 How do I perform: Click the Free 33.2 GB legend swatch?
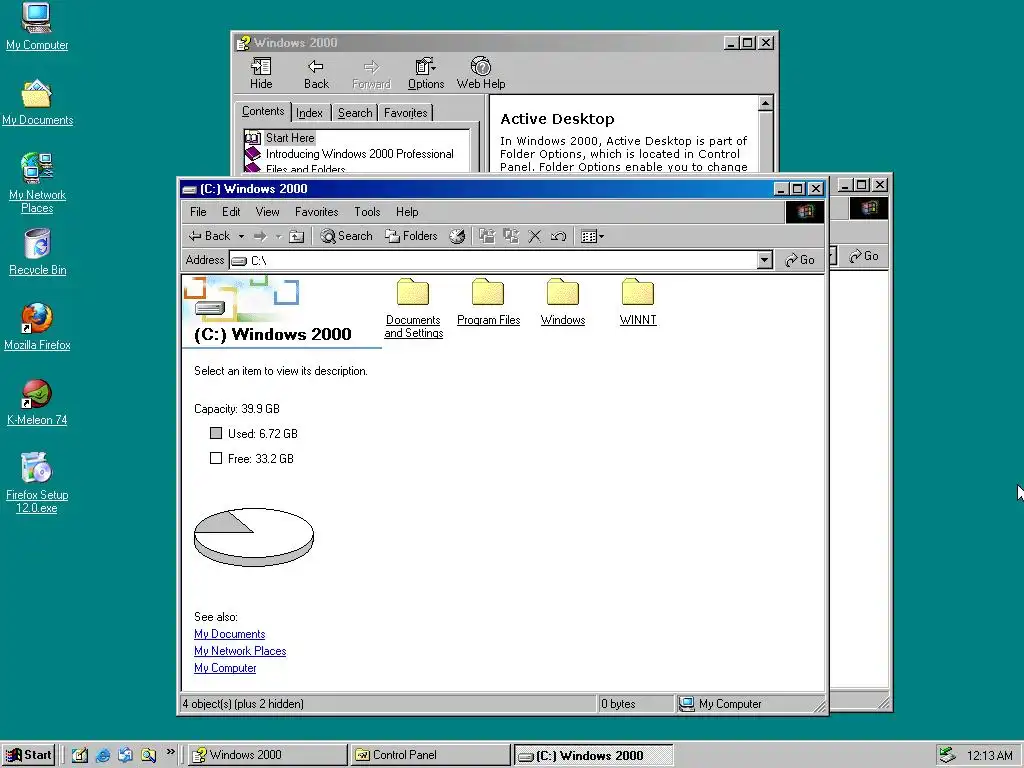click(216, 458)
